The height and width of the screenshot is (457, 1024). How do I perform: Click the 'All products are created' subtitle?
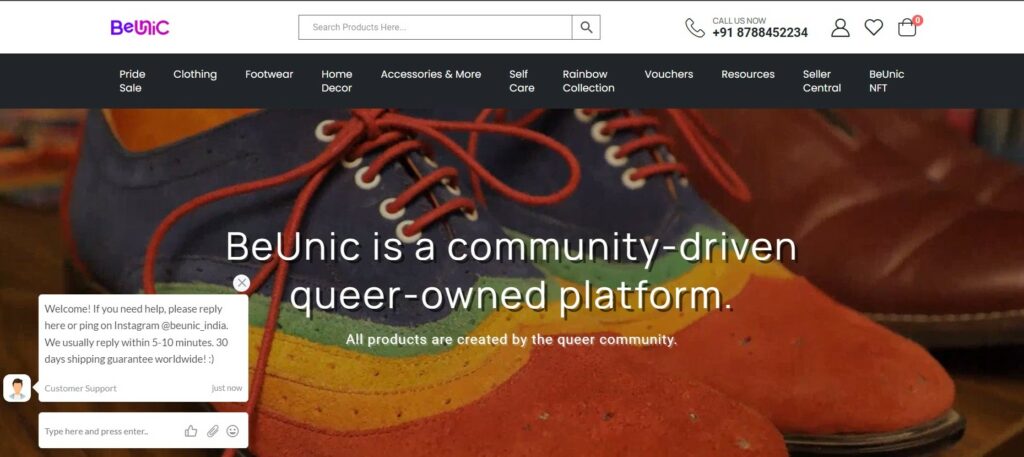[511, 339]
